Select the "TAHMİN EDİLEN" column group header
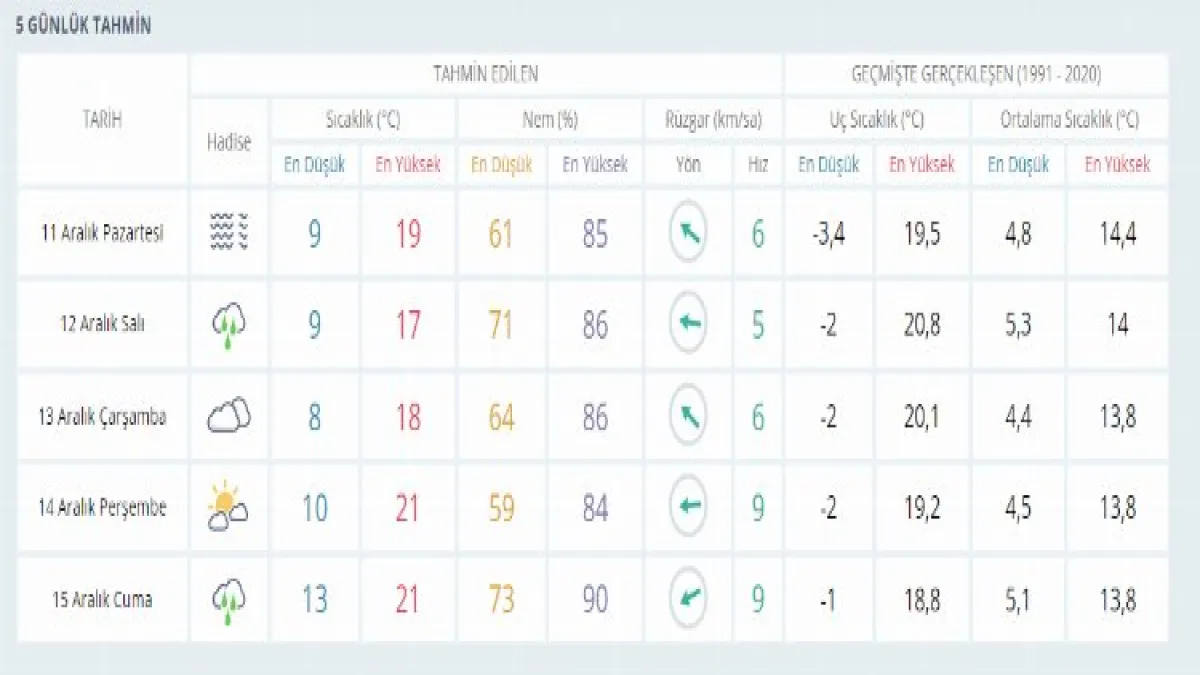Screen dimensions: 1200x675 485,75
